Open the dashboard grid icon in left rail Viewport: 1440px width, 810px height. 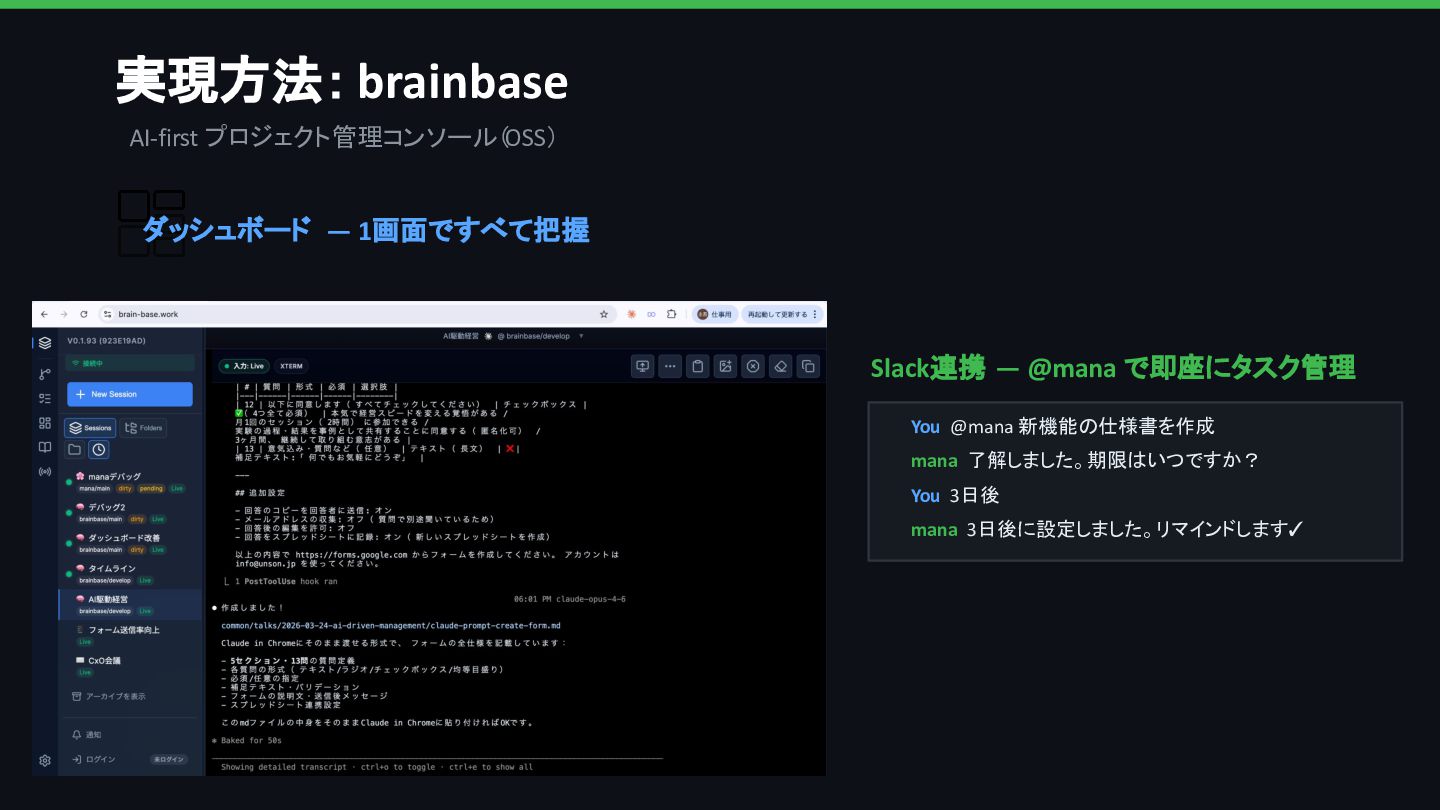(x=45, y=423)
